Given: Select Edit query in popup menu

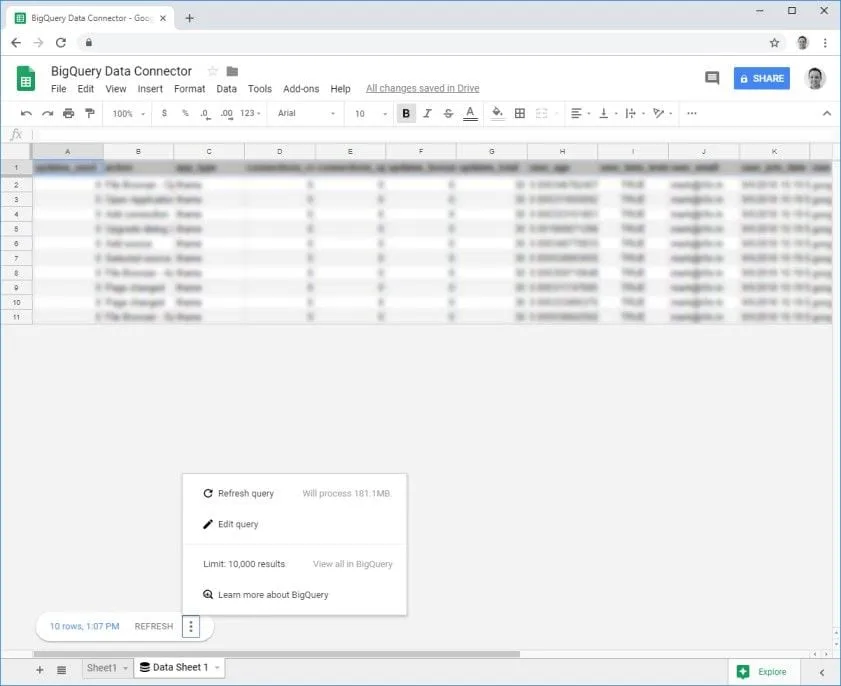Looking at the screenshot, I should (x=231, y=524).
